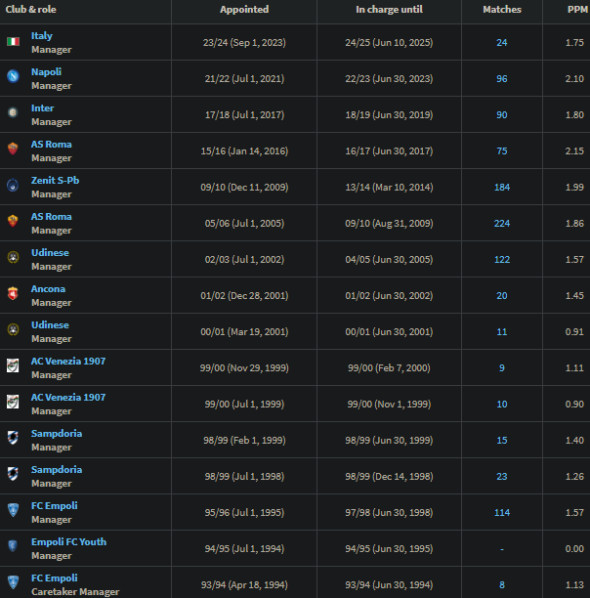The width and height of the screenshot is (590, 598).
Task: Open the Sampdoria link appointed Jul 1, 1998
Action: point(56,469)
